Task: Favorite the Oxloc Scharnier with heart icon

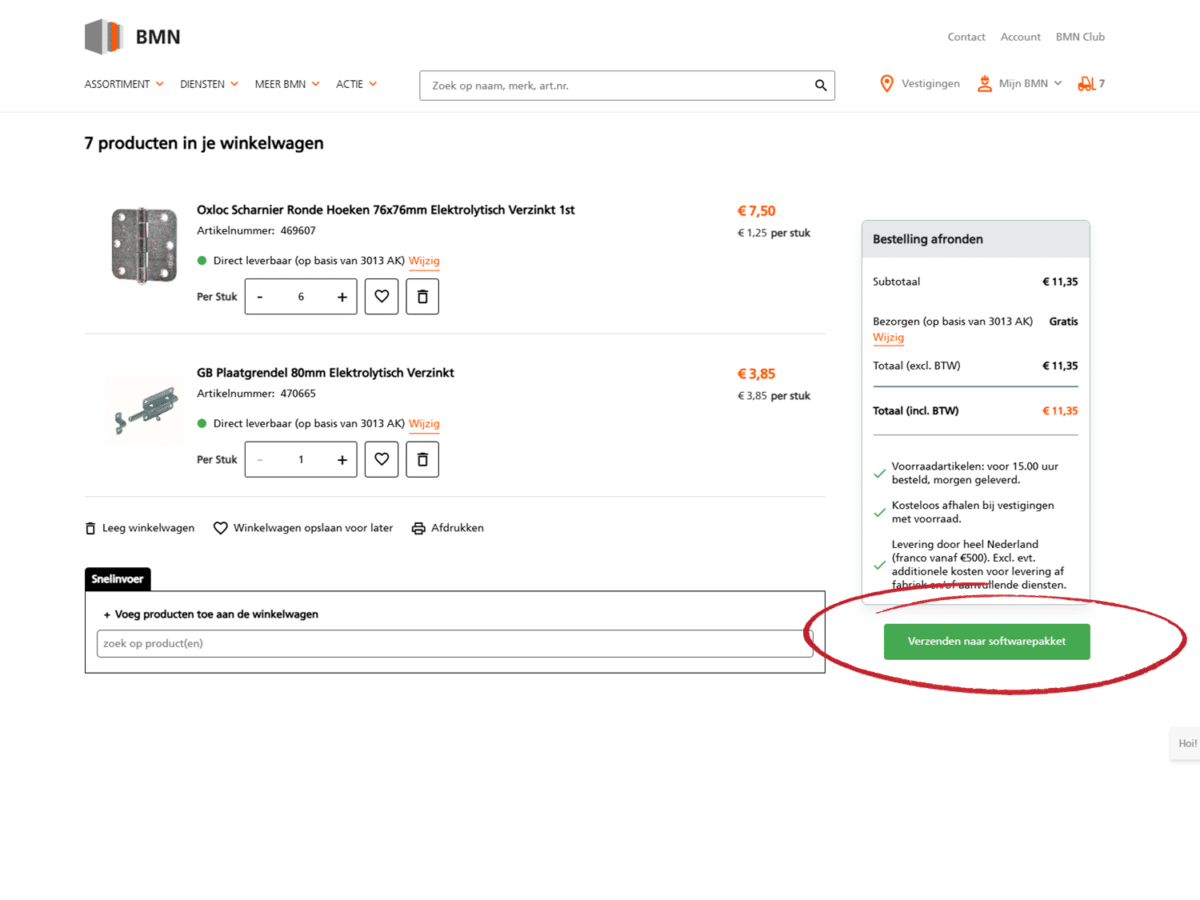Action: coord(382,297)
